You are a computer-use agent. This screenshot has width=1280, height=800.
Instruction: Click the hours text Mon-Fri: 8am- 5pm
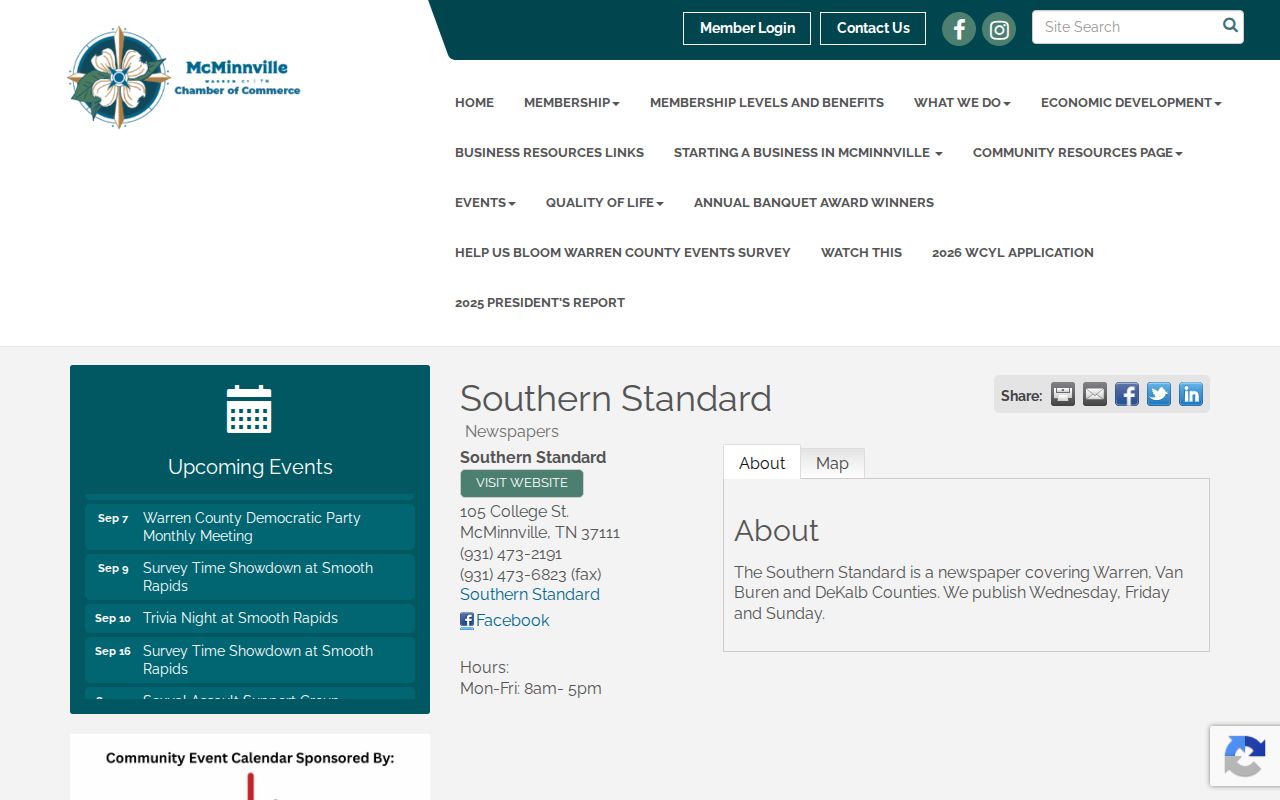pos(531,688)
